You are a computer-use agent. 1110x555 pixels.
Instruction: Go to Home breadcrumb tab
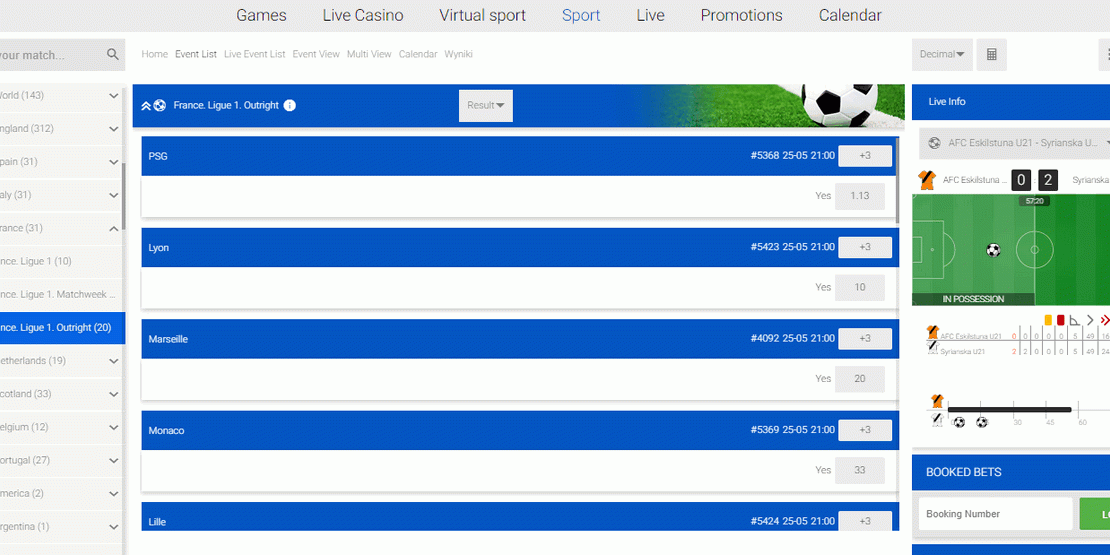tap(154, 54)
